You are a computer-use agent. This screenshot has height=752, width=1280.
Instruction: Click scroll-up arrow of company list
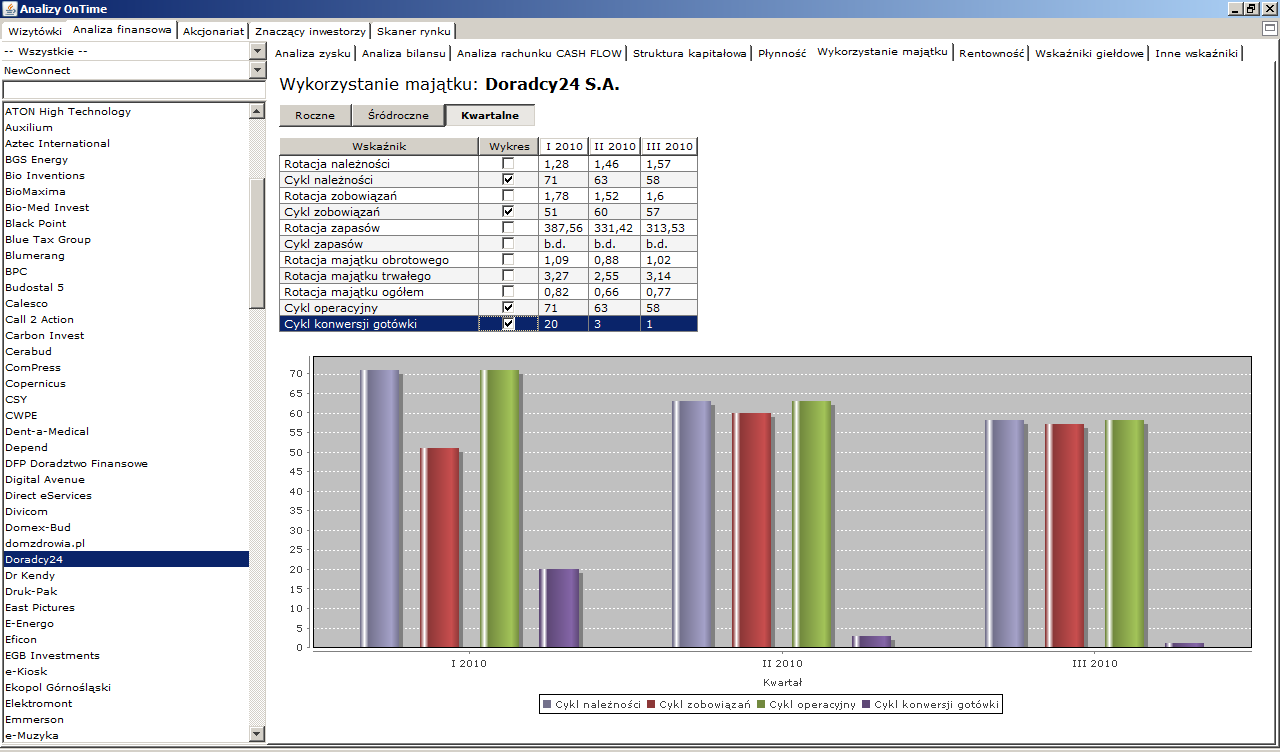coord(257,111)
